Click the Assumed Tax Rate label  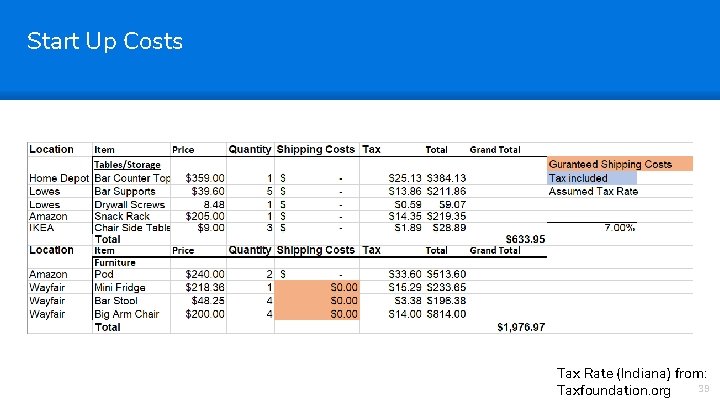click(x=593, y=191)
